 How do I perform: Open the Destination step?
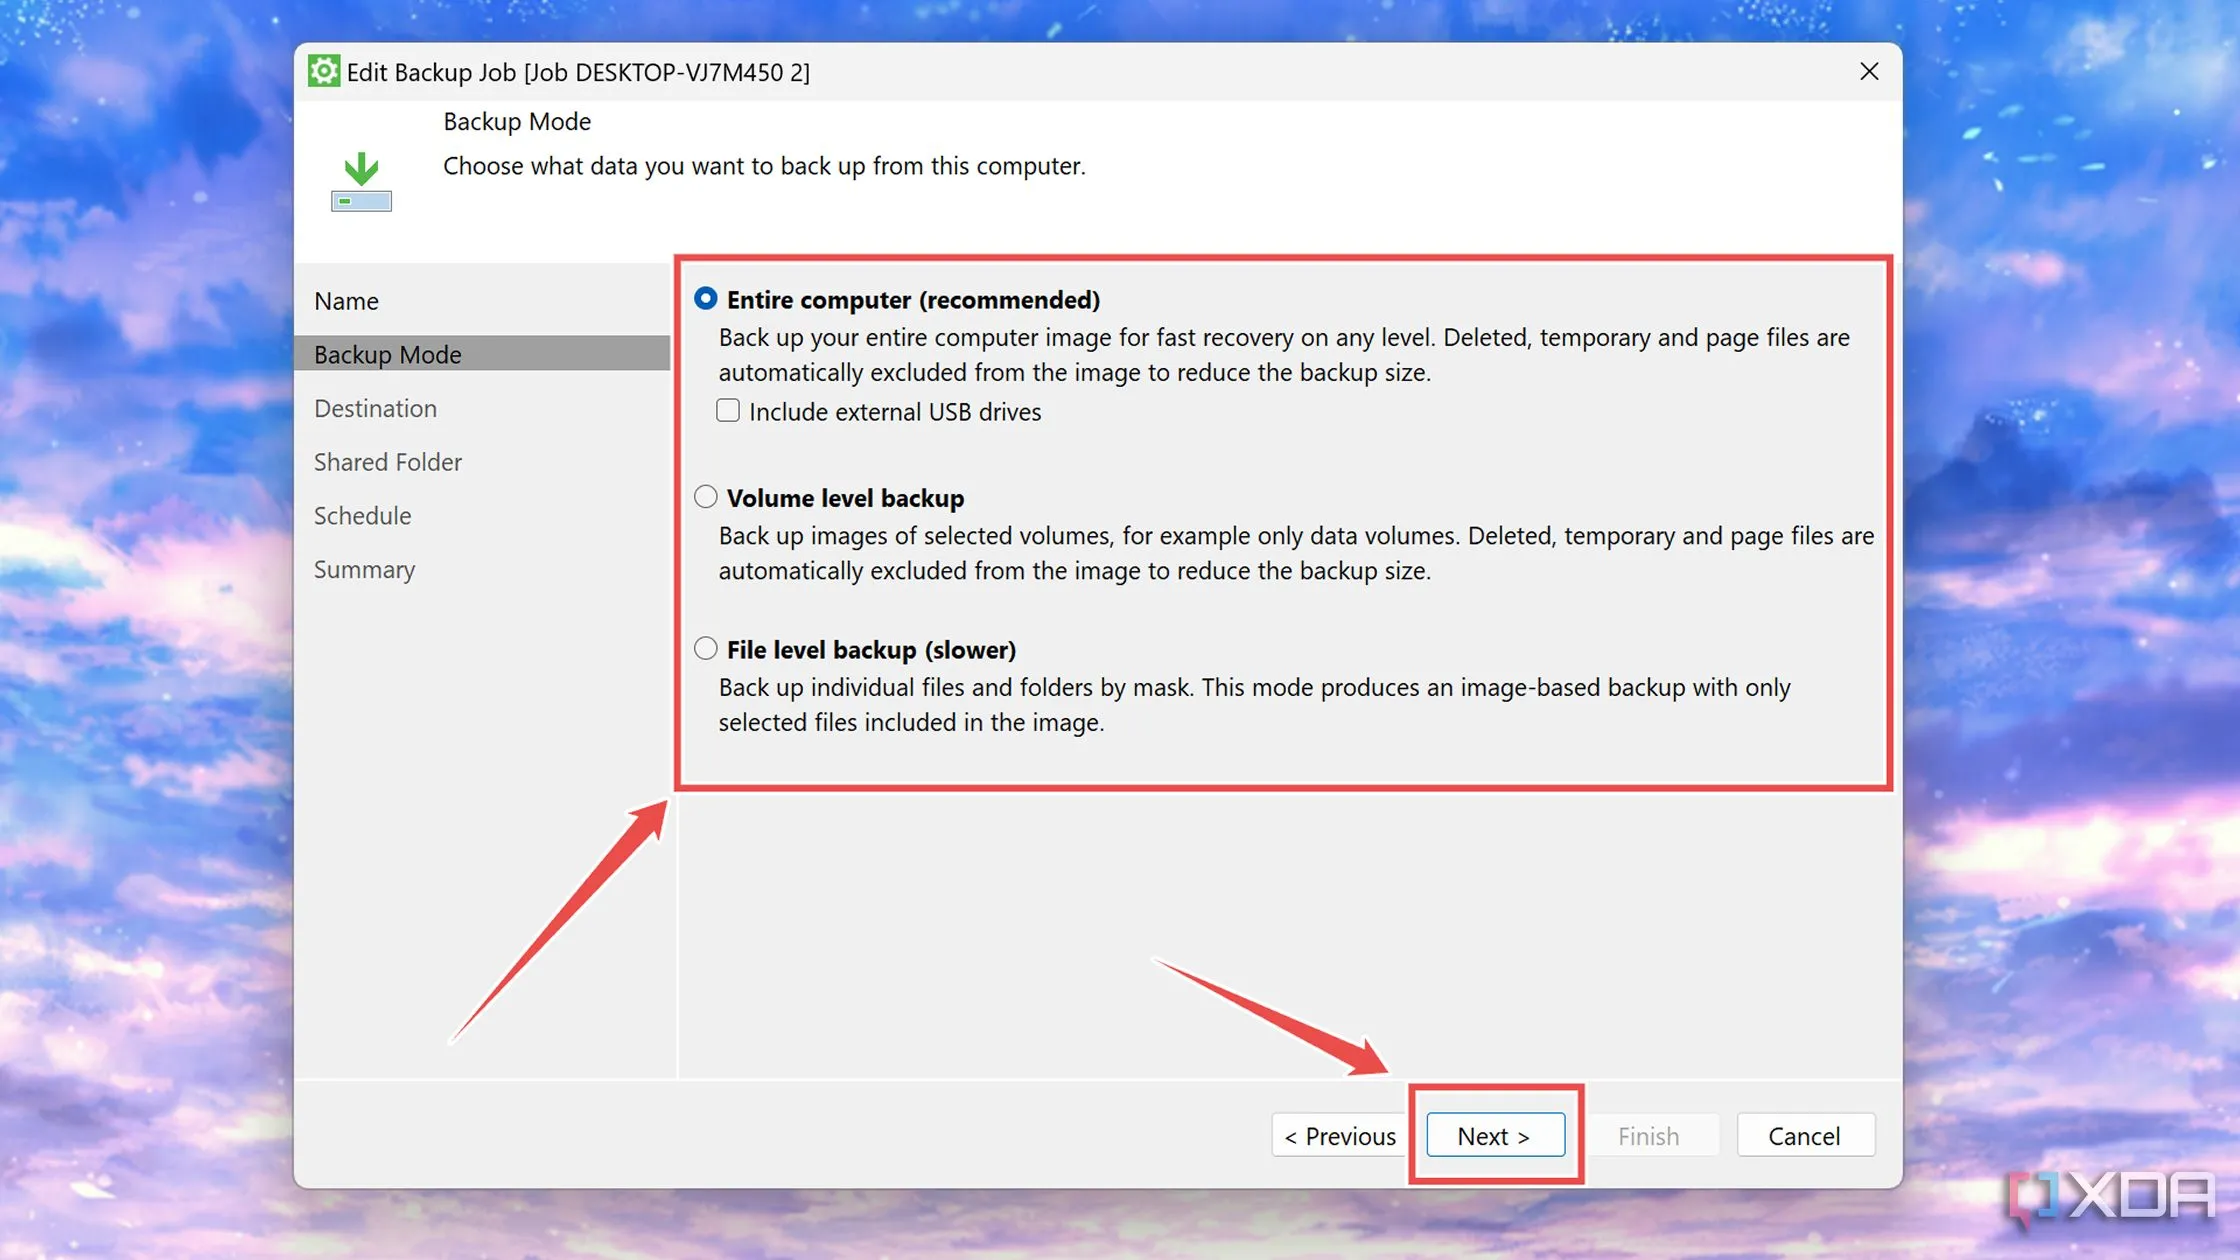pyautogui.click(x=375, y=408)
